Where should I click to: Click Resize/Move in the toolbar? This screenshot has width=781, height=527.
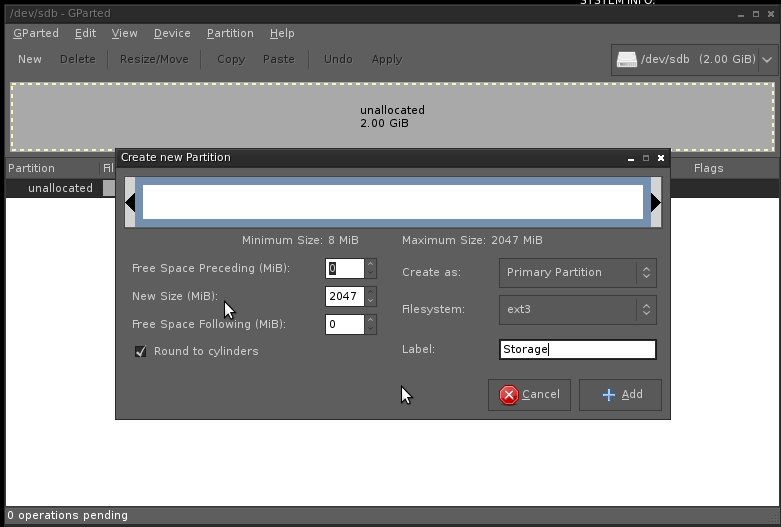tap(154, 59)
